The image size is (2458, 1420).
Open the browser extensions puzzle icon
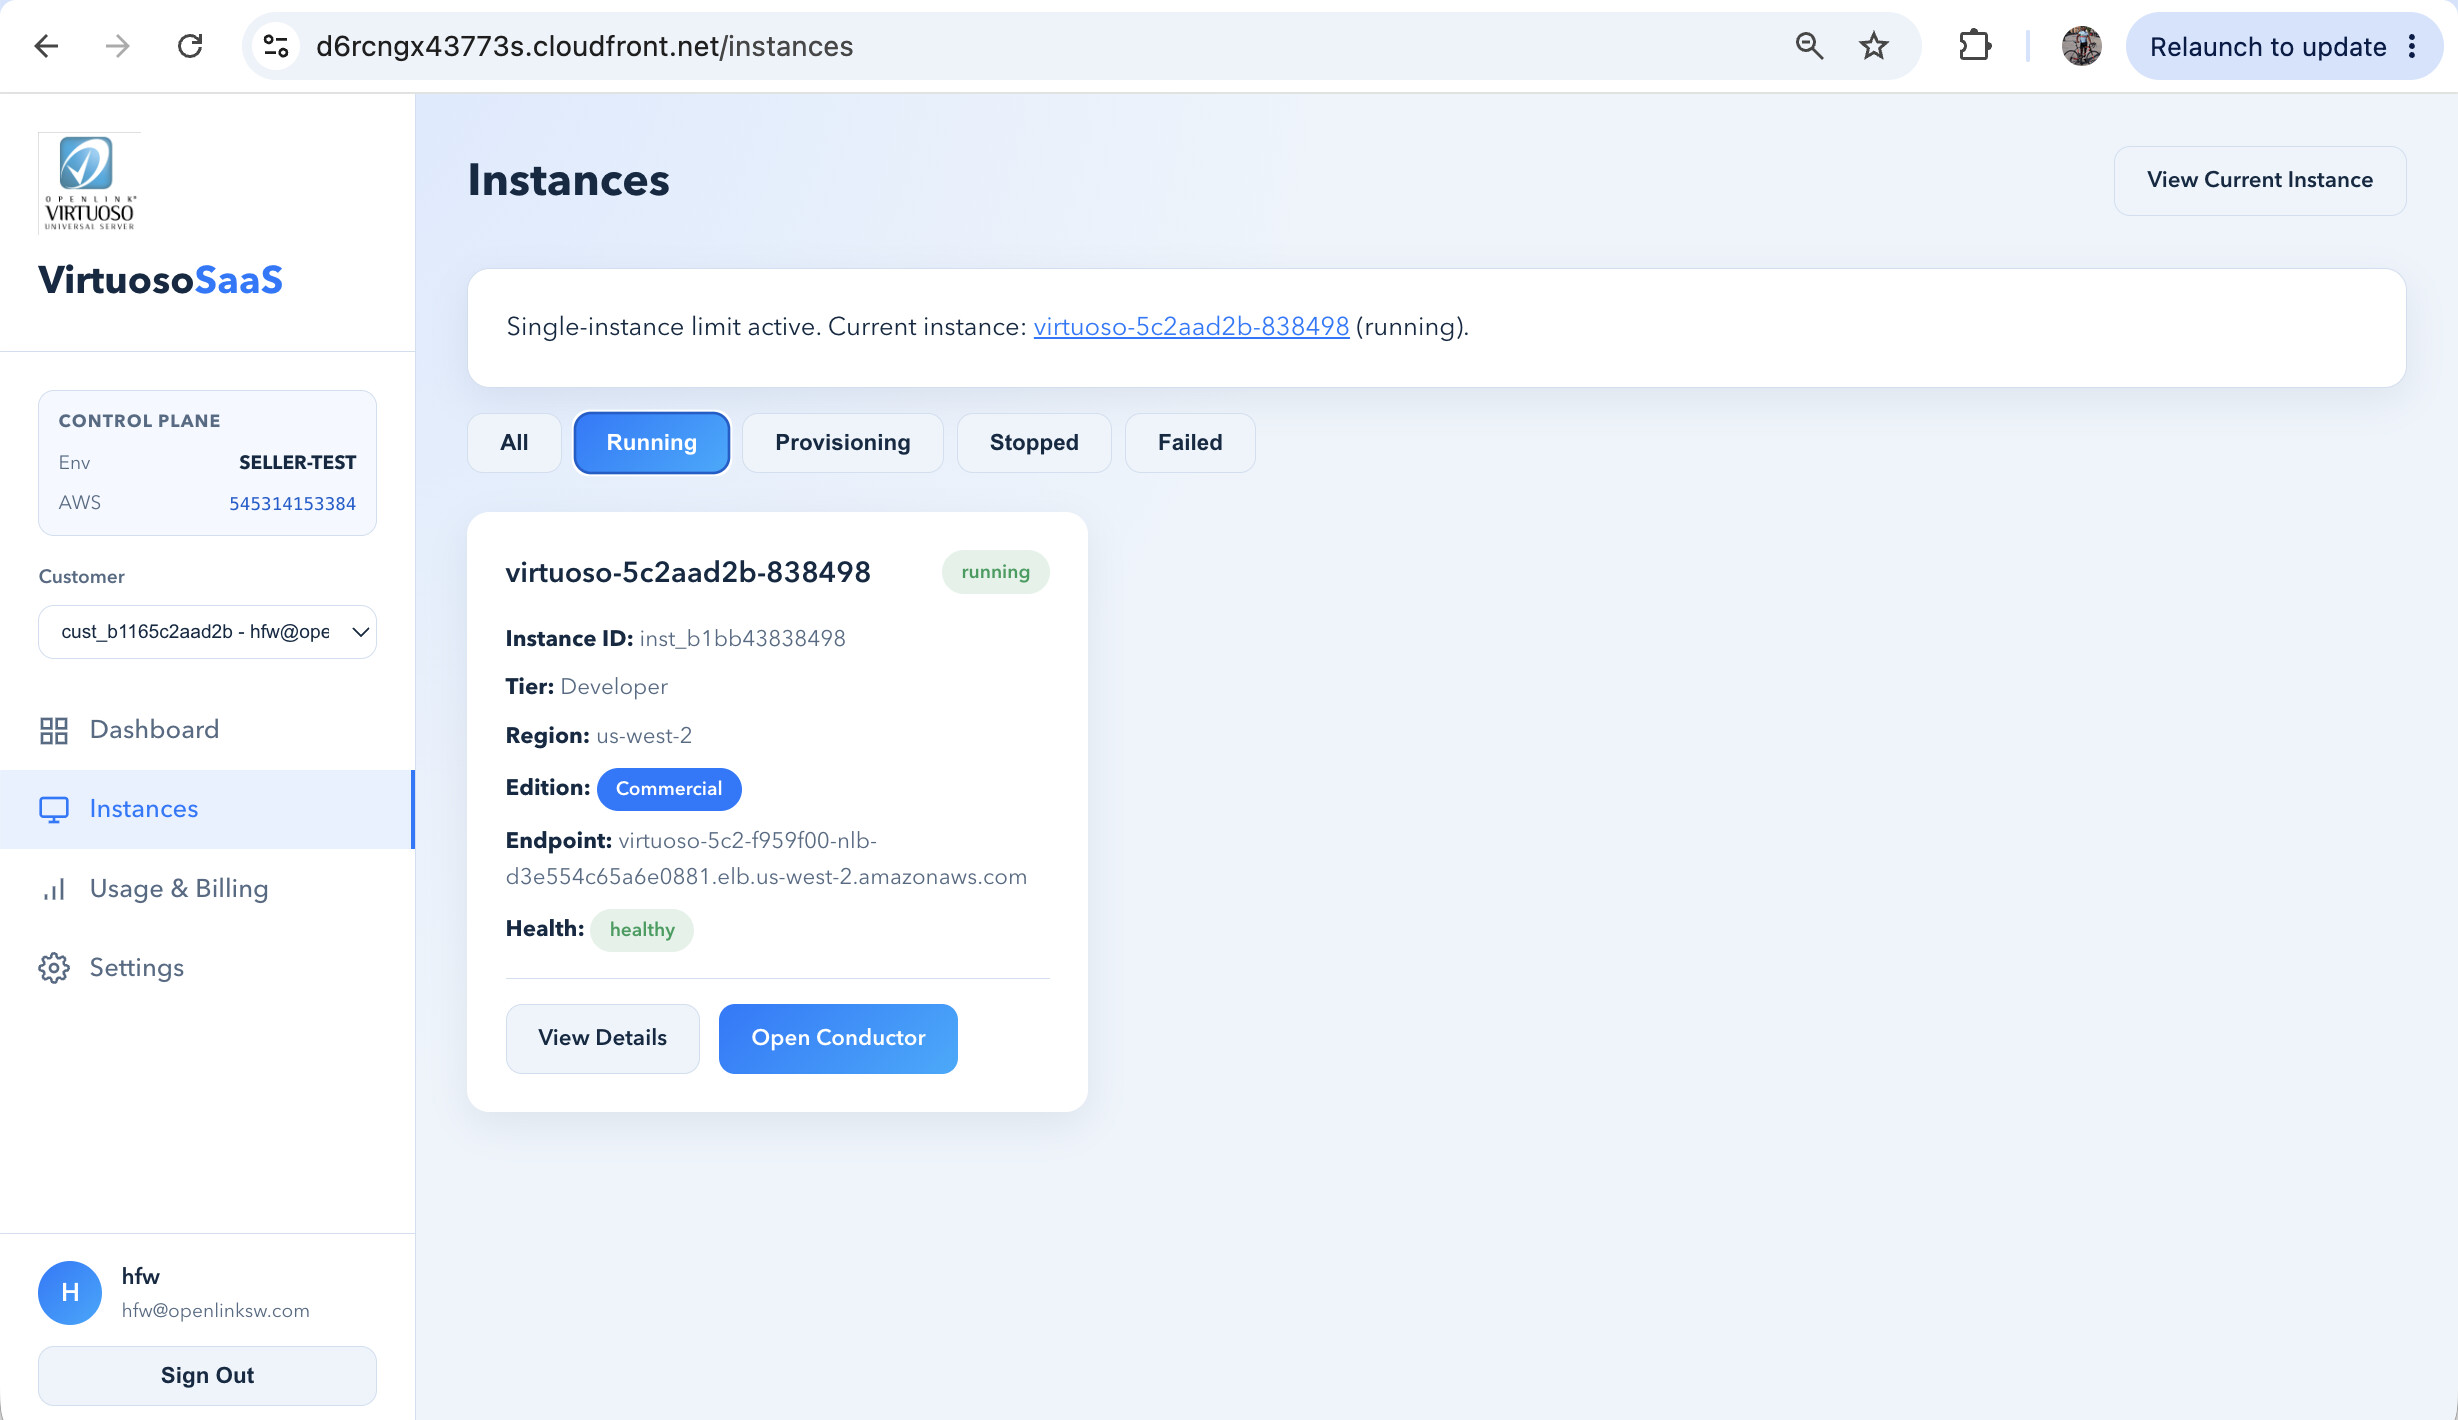(1975, 46)
